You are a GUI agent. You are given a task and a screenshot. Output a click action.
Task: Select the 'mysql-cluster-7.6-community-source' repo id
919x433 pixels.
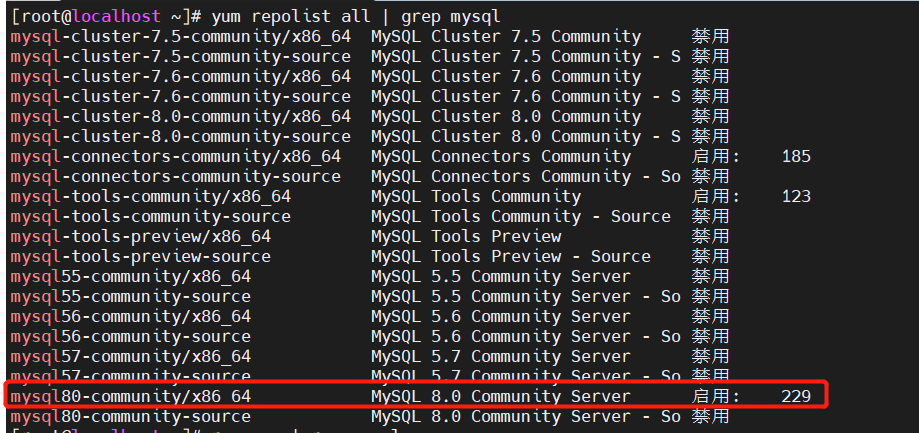point(181,97)
